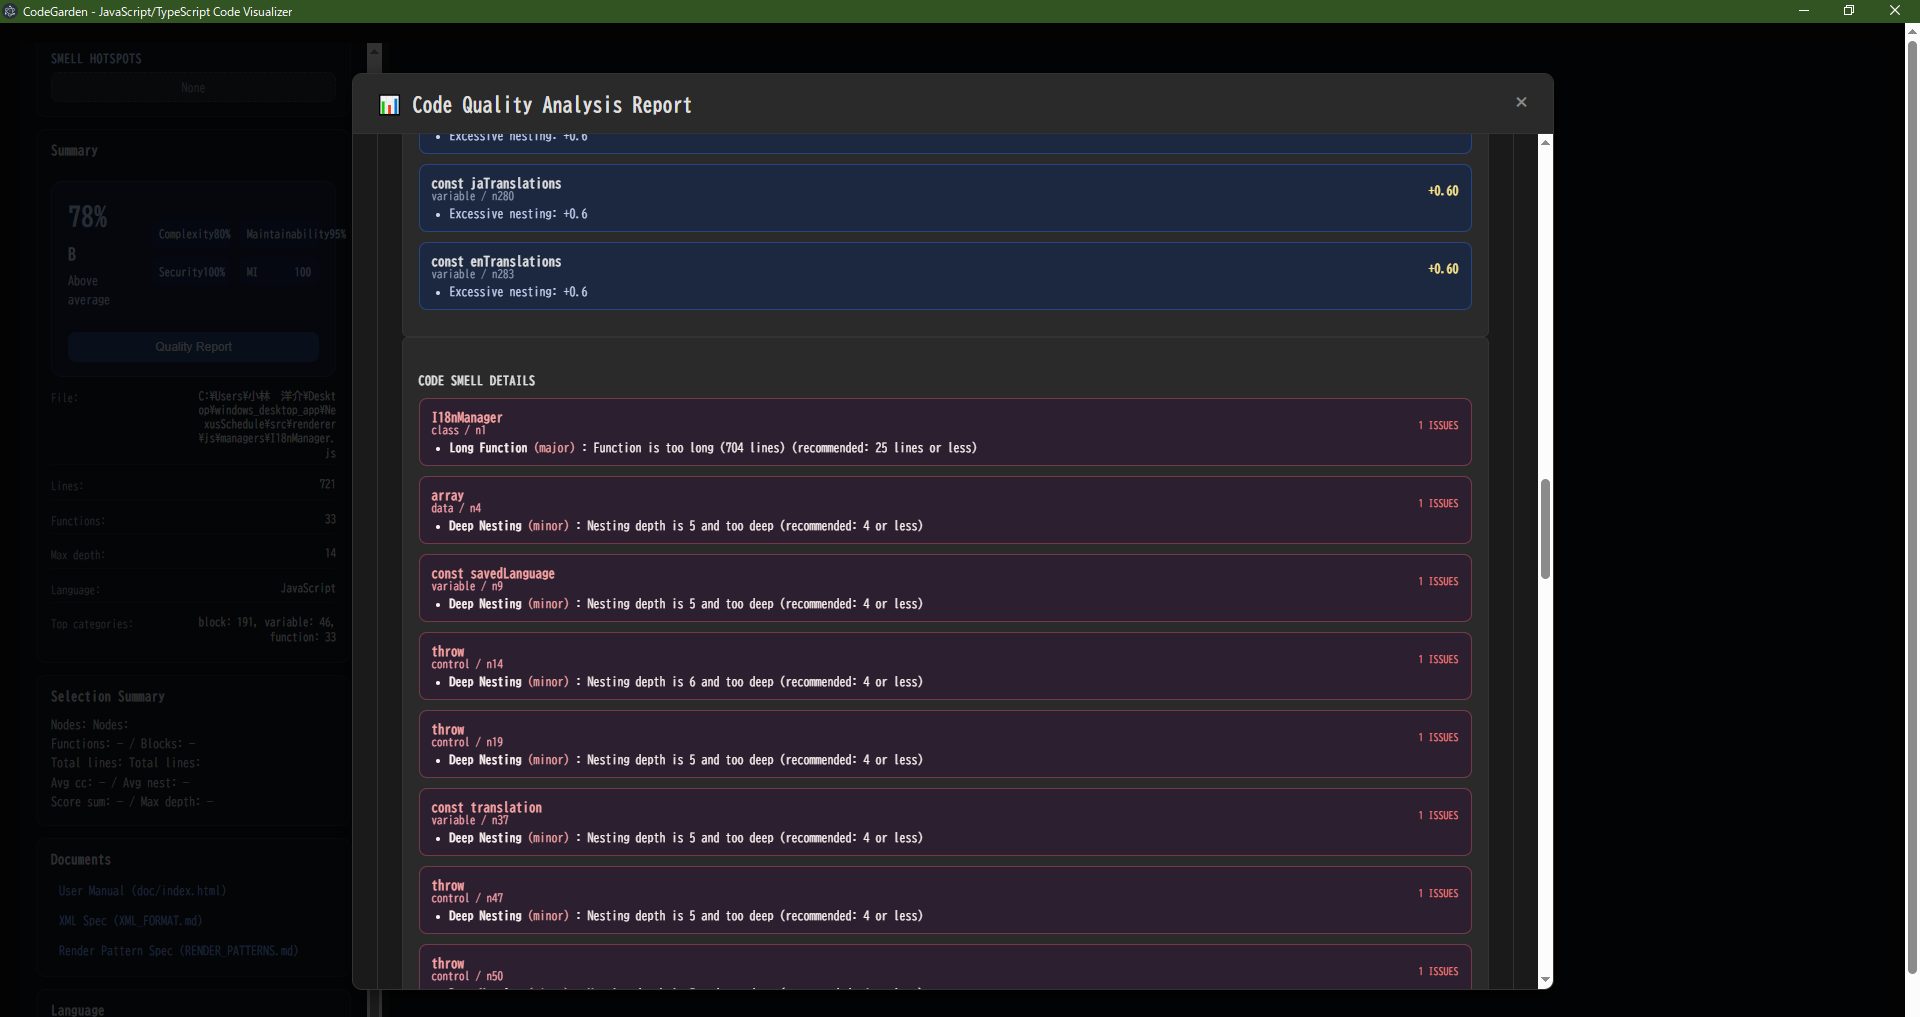
Task: Select the const savedLanguage smell entry
Action: [944, 588]
